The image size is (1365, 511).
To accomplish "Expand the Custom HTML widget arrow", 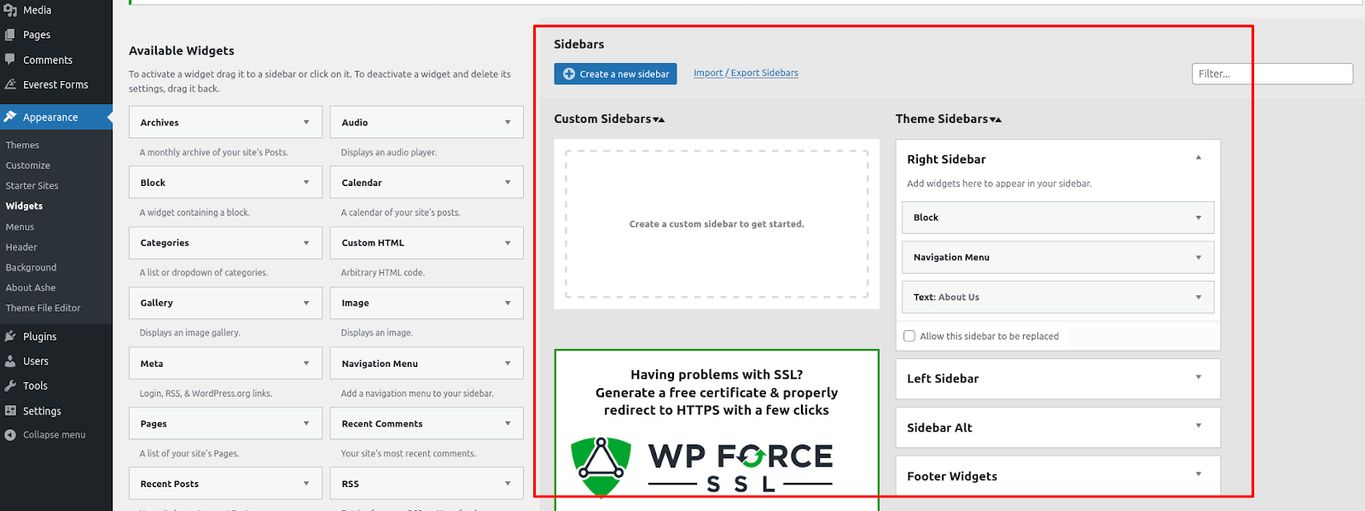I will [507, 243].
